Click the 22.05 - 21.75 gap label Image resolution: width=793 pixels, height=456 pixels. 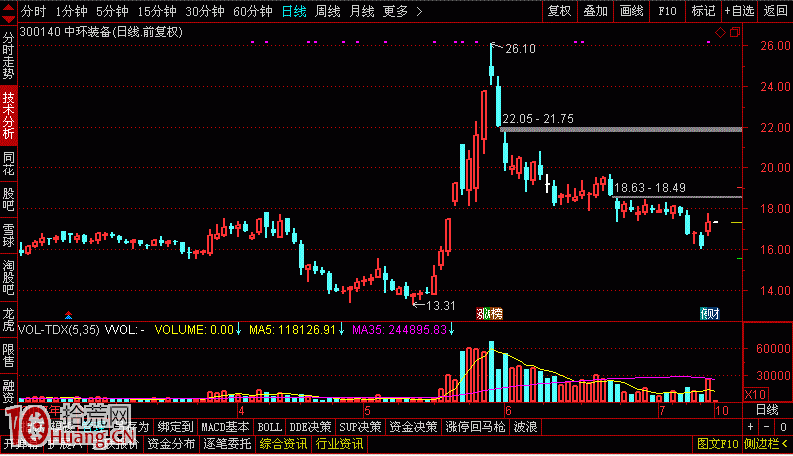(538, 119)
